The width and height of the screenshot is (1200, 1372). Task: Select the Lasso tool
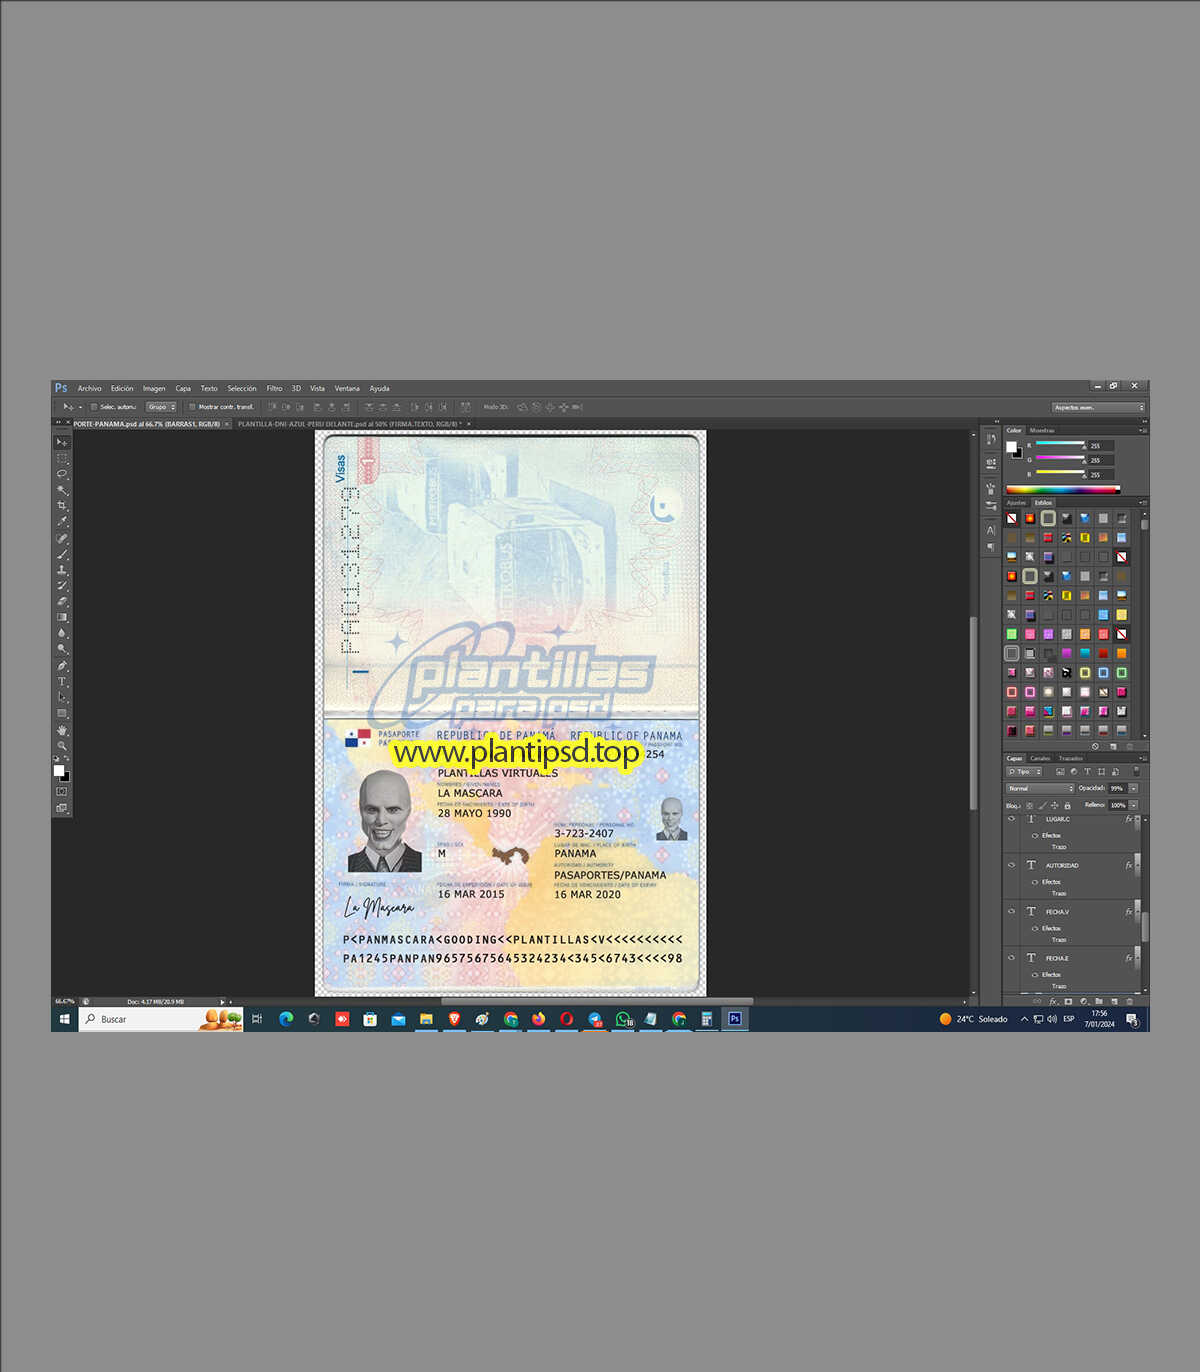coord(62,474)
